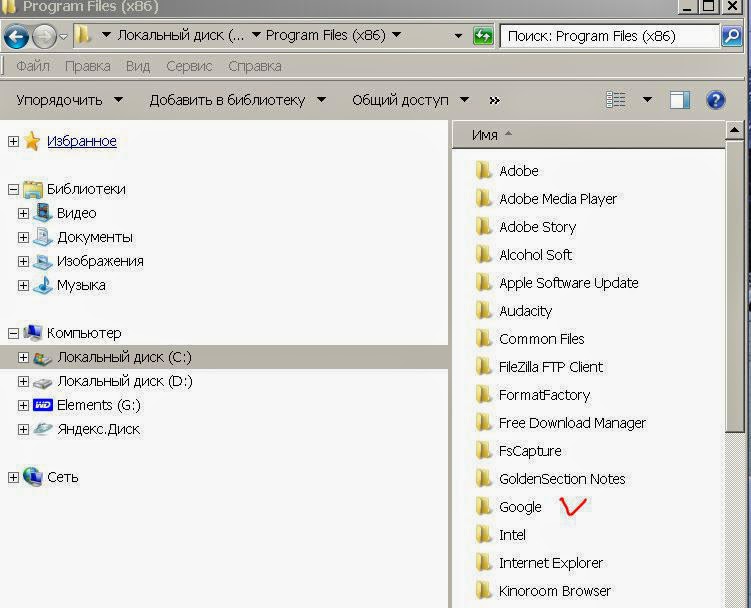Click scrollbar up arrow in file list
The height and width of the screenshot is (608, 751).
point(734,130)
